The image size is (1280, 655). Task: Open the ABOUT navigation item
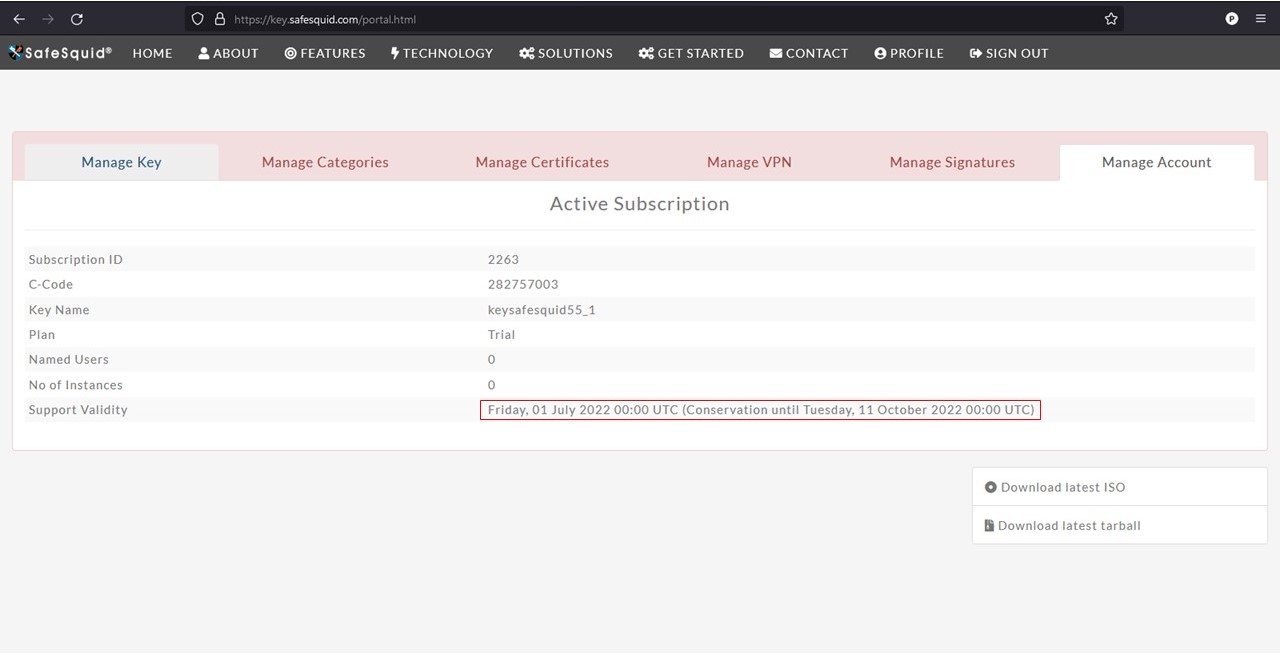click(x=228, y=53)
